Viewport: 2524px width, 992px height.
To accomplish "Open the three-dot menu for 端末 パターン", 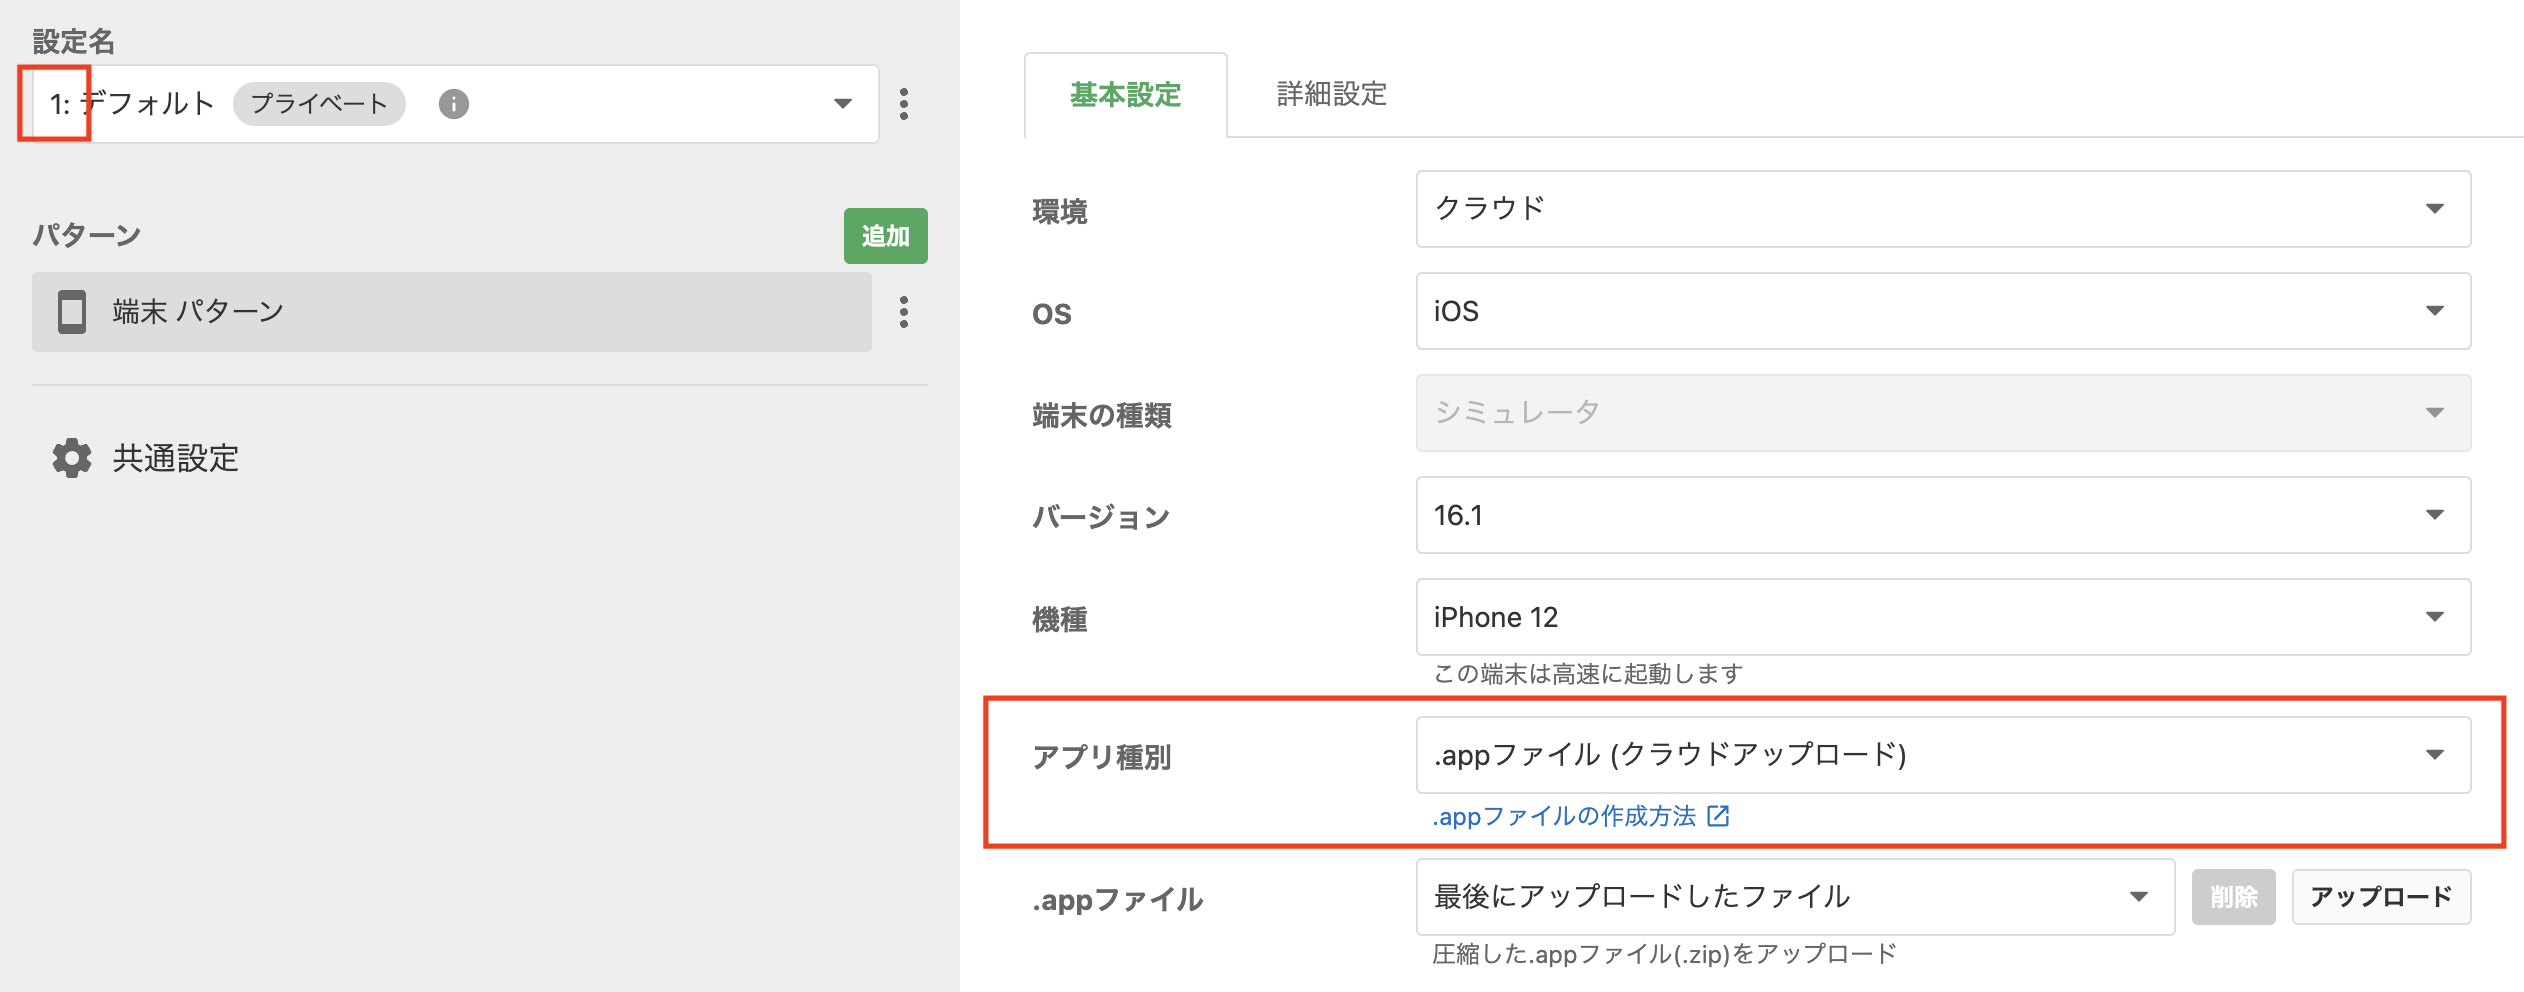I will pos(904,312).
